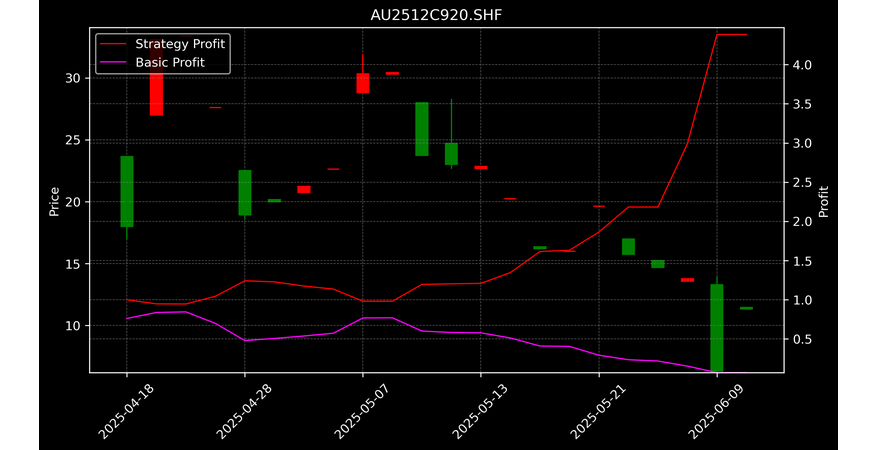Select the Basic Profit legend label
Image resolution: width=878 pixels, height=450 pixels.
(x=170, y=62)
